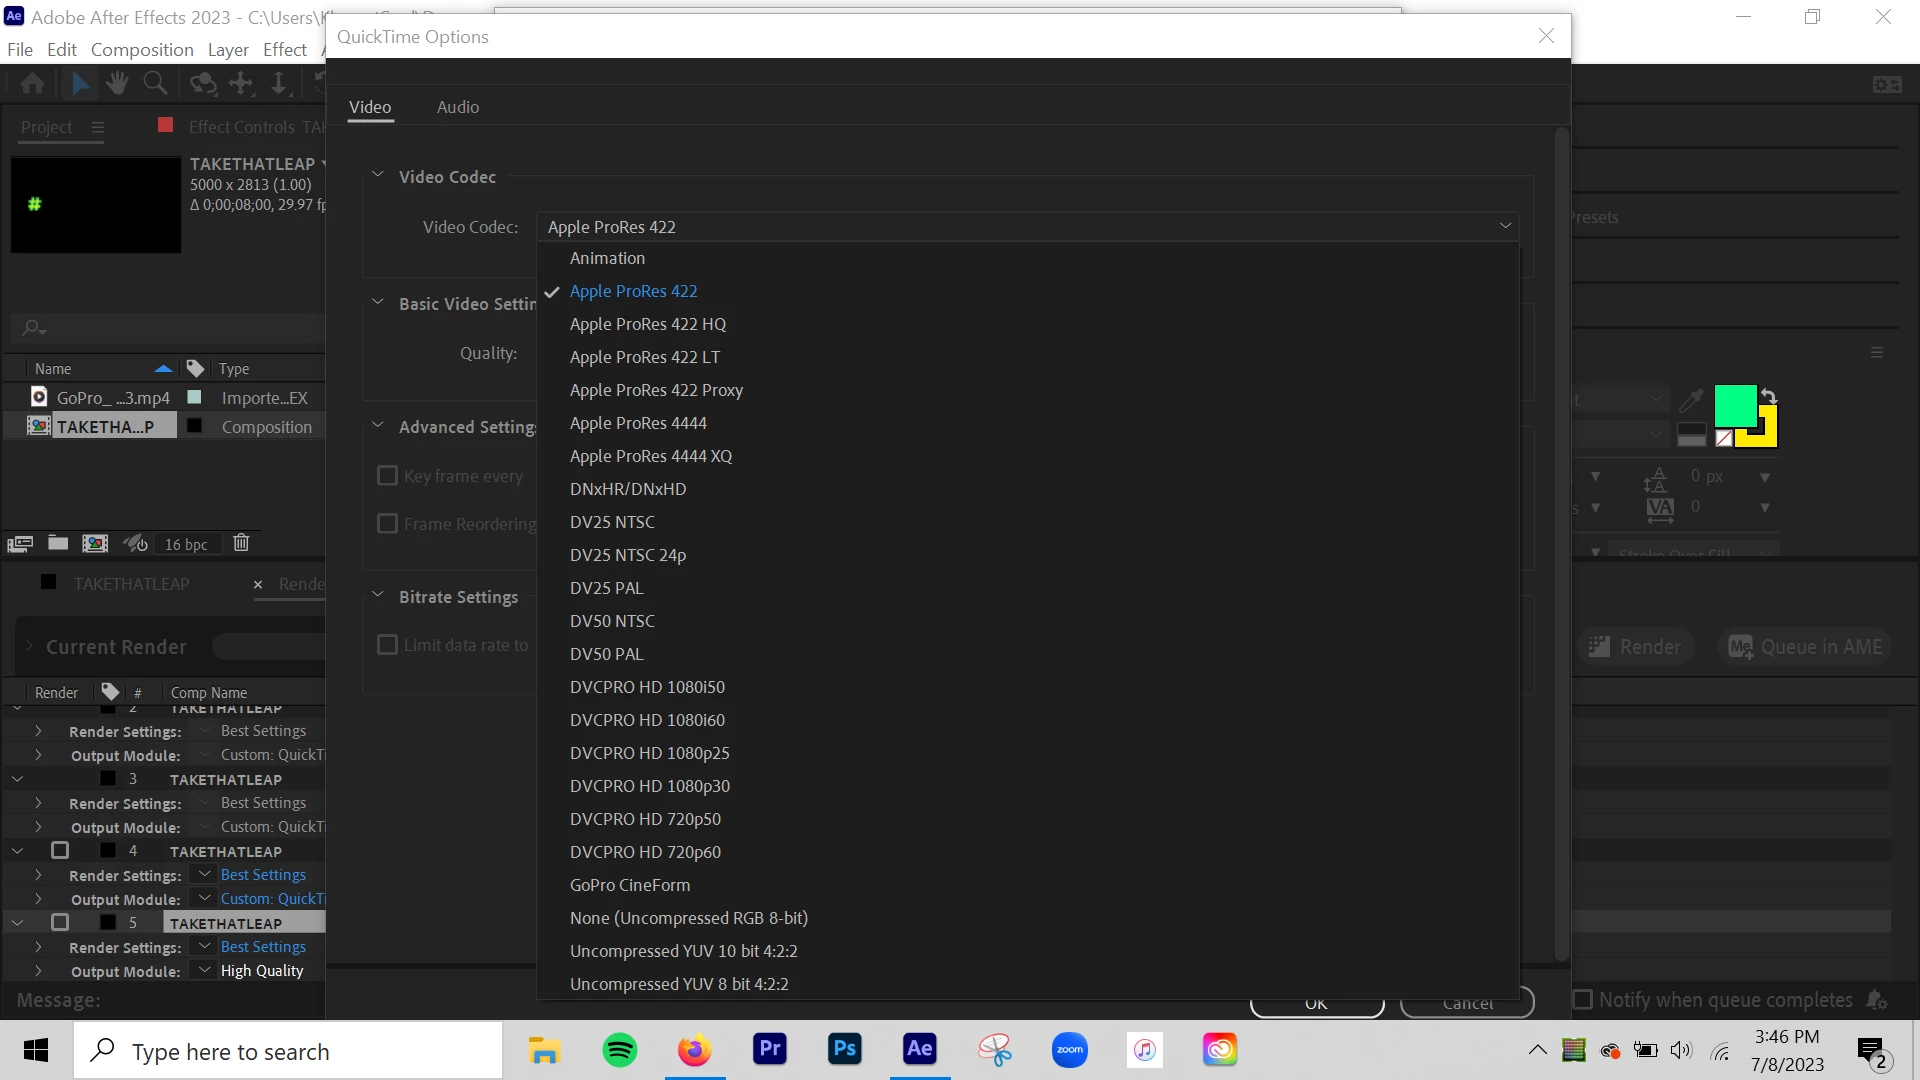Collapse the Bitrate Settings section

(x=378, y=595)
